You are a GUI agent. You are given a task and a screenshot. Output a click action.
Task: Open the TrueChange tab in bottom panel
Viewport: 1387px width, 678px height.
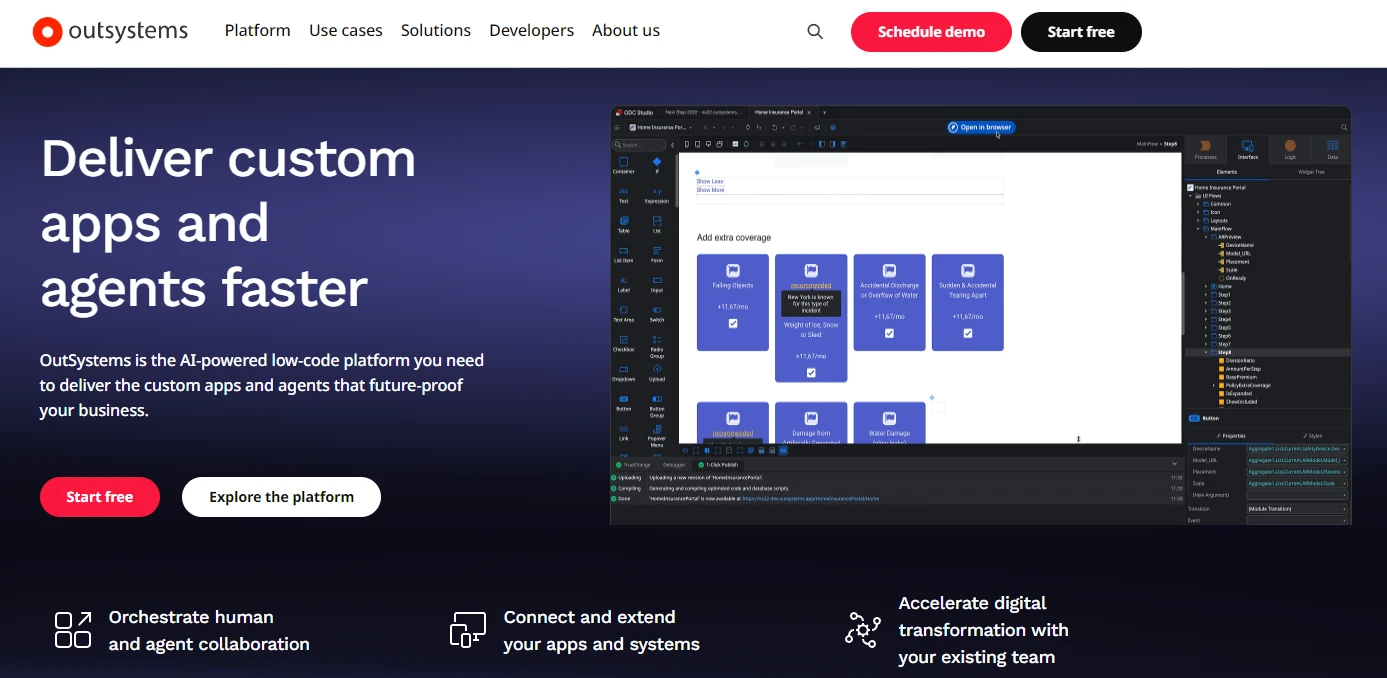[x=633, y=465]
